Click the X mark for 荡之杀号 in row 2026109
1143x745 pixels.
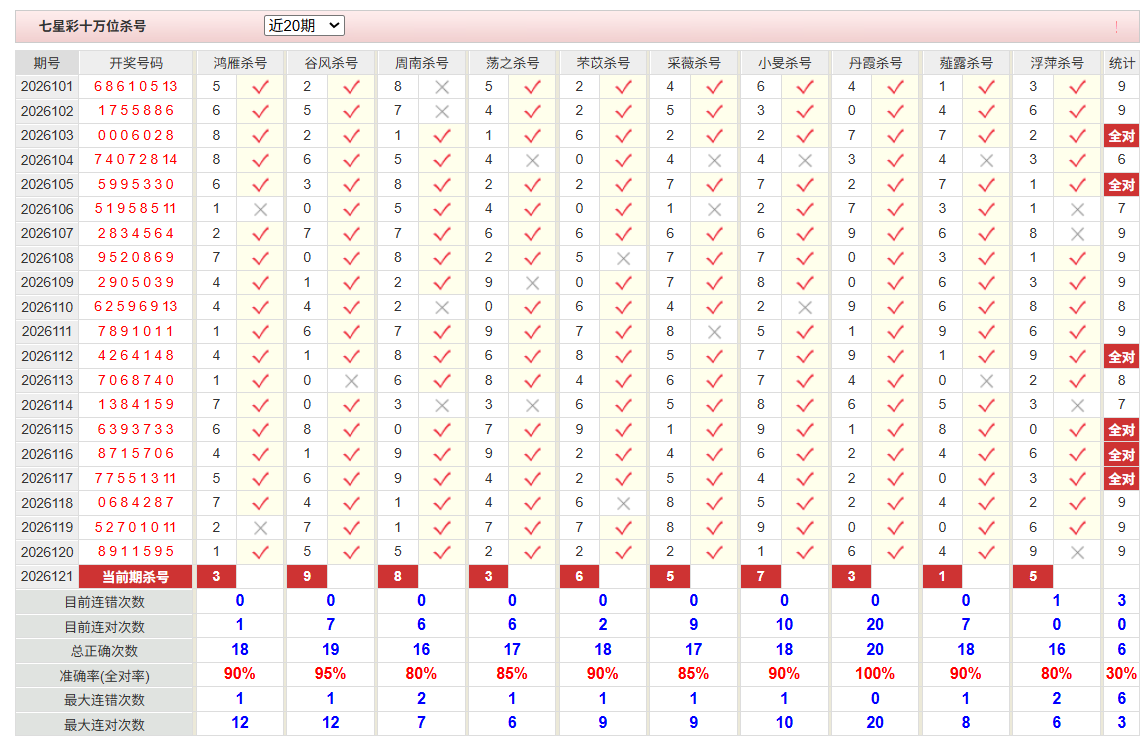coord(533,283)
